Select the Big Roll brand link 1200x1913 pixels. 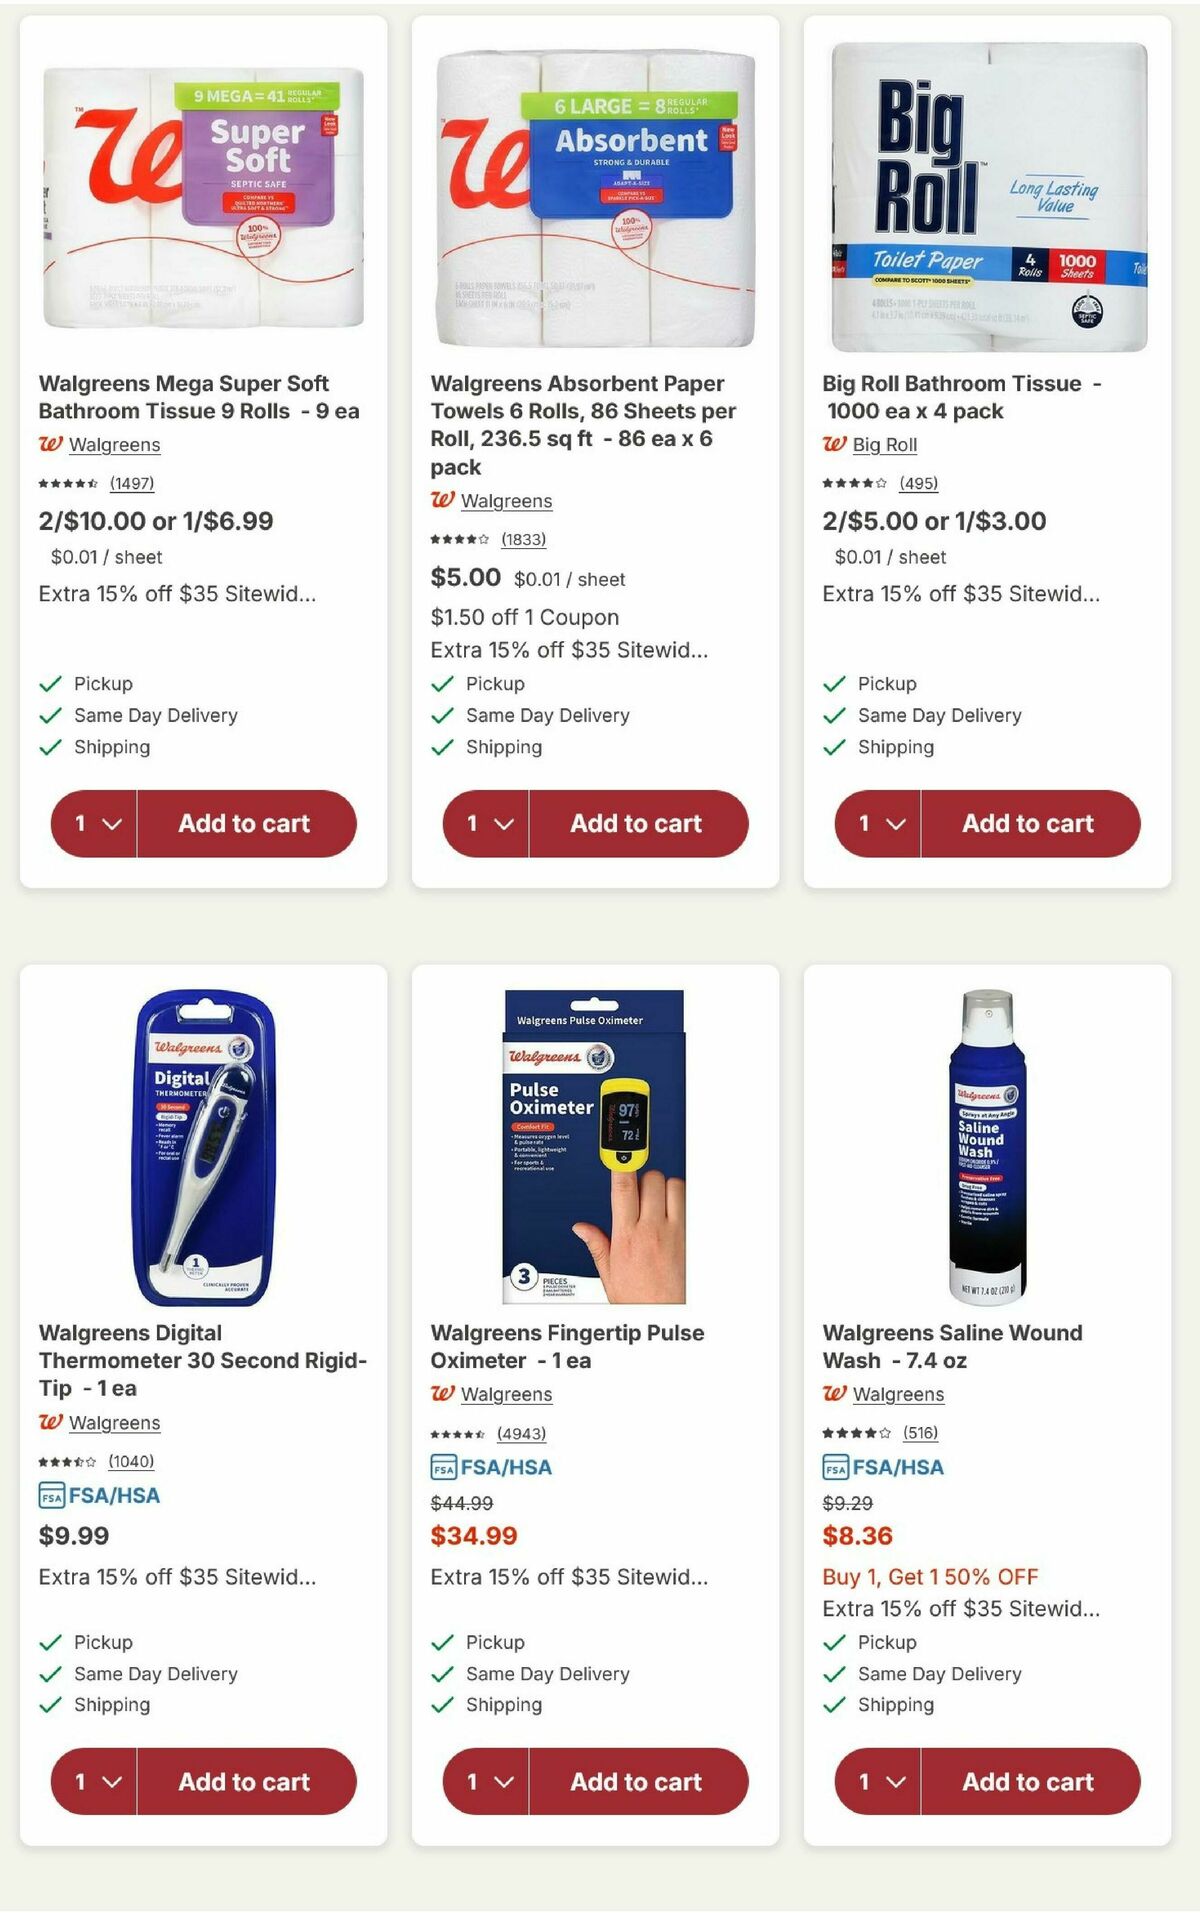886,444
